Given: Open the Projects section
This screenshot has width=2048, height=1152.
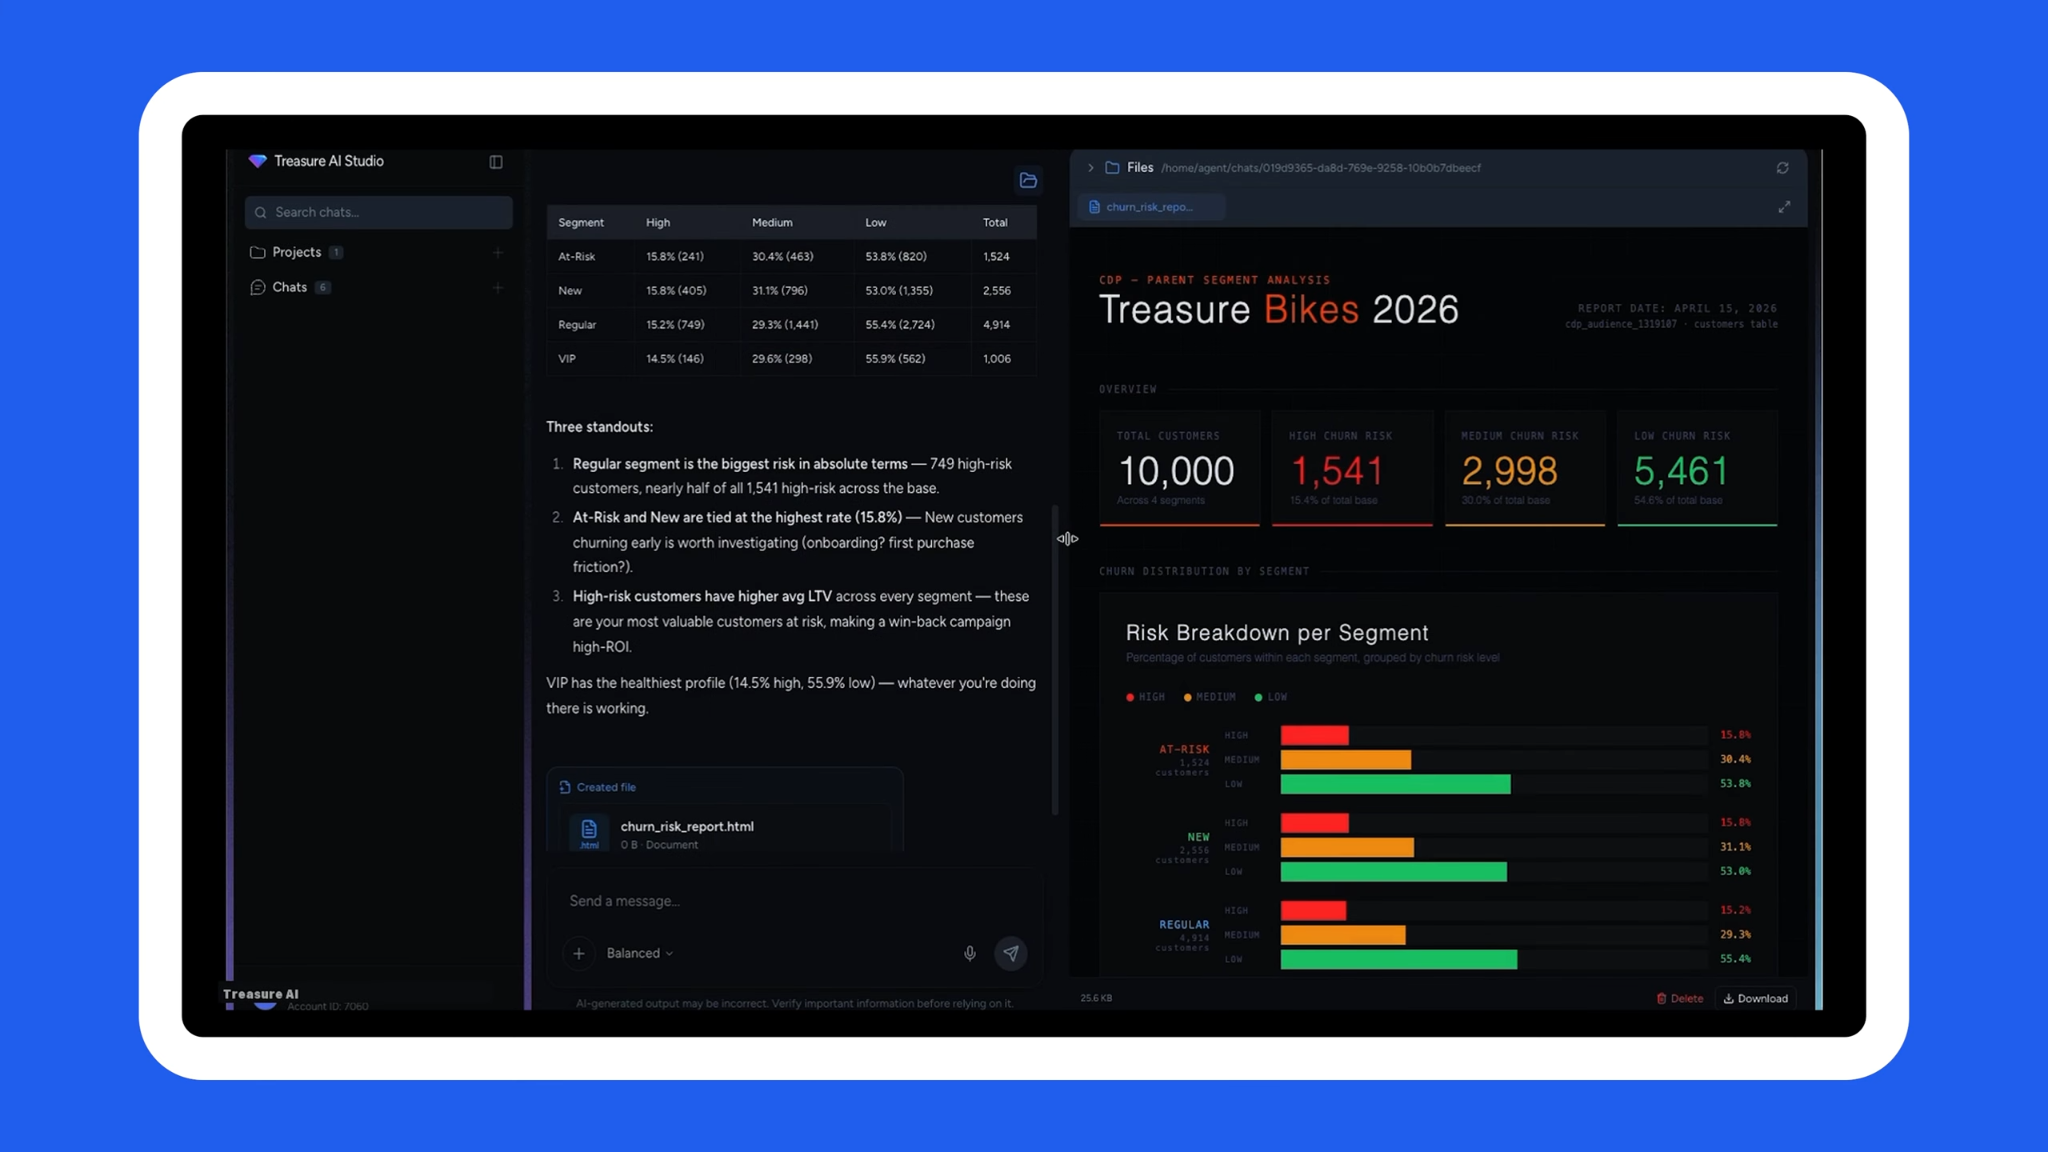Looking at the screenshot, I should coord(297,252).
